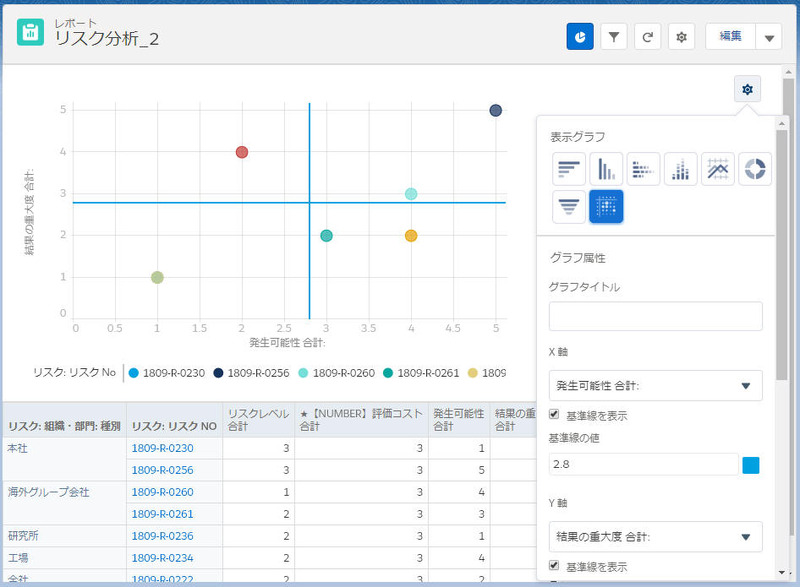Select the horizontal bar chart type

[567, 169]
